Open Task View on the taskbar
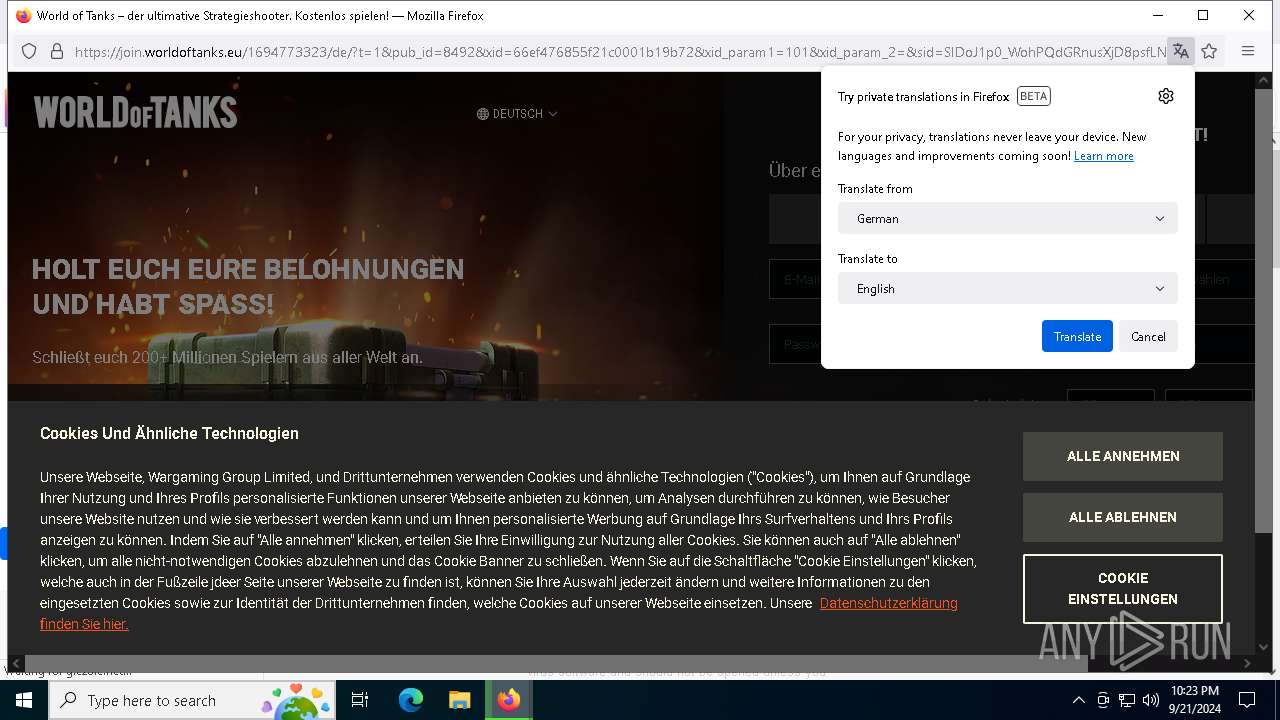 click(360, 700)
